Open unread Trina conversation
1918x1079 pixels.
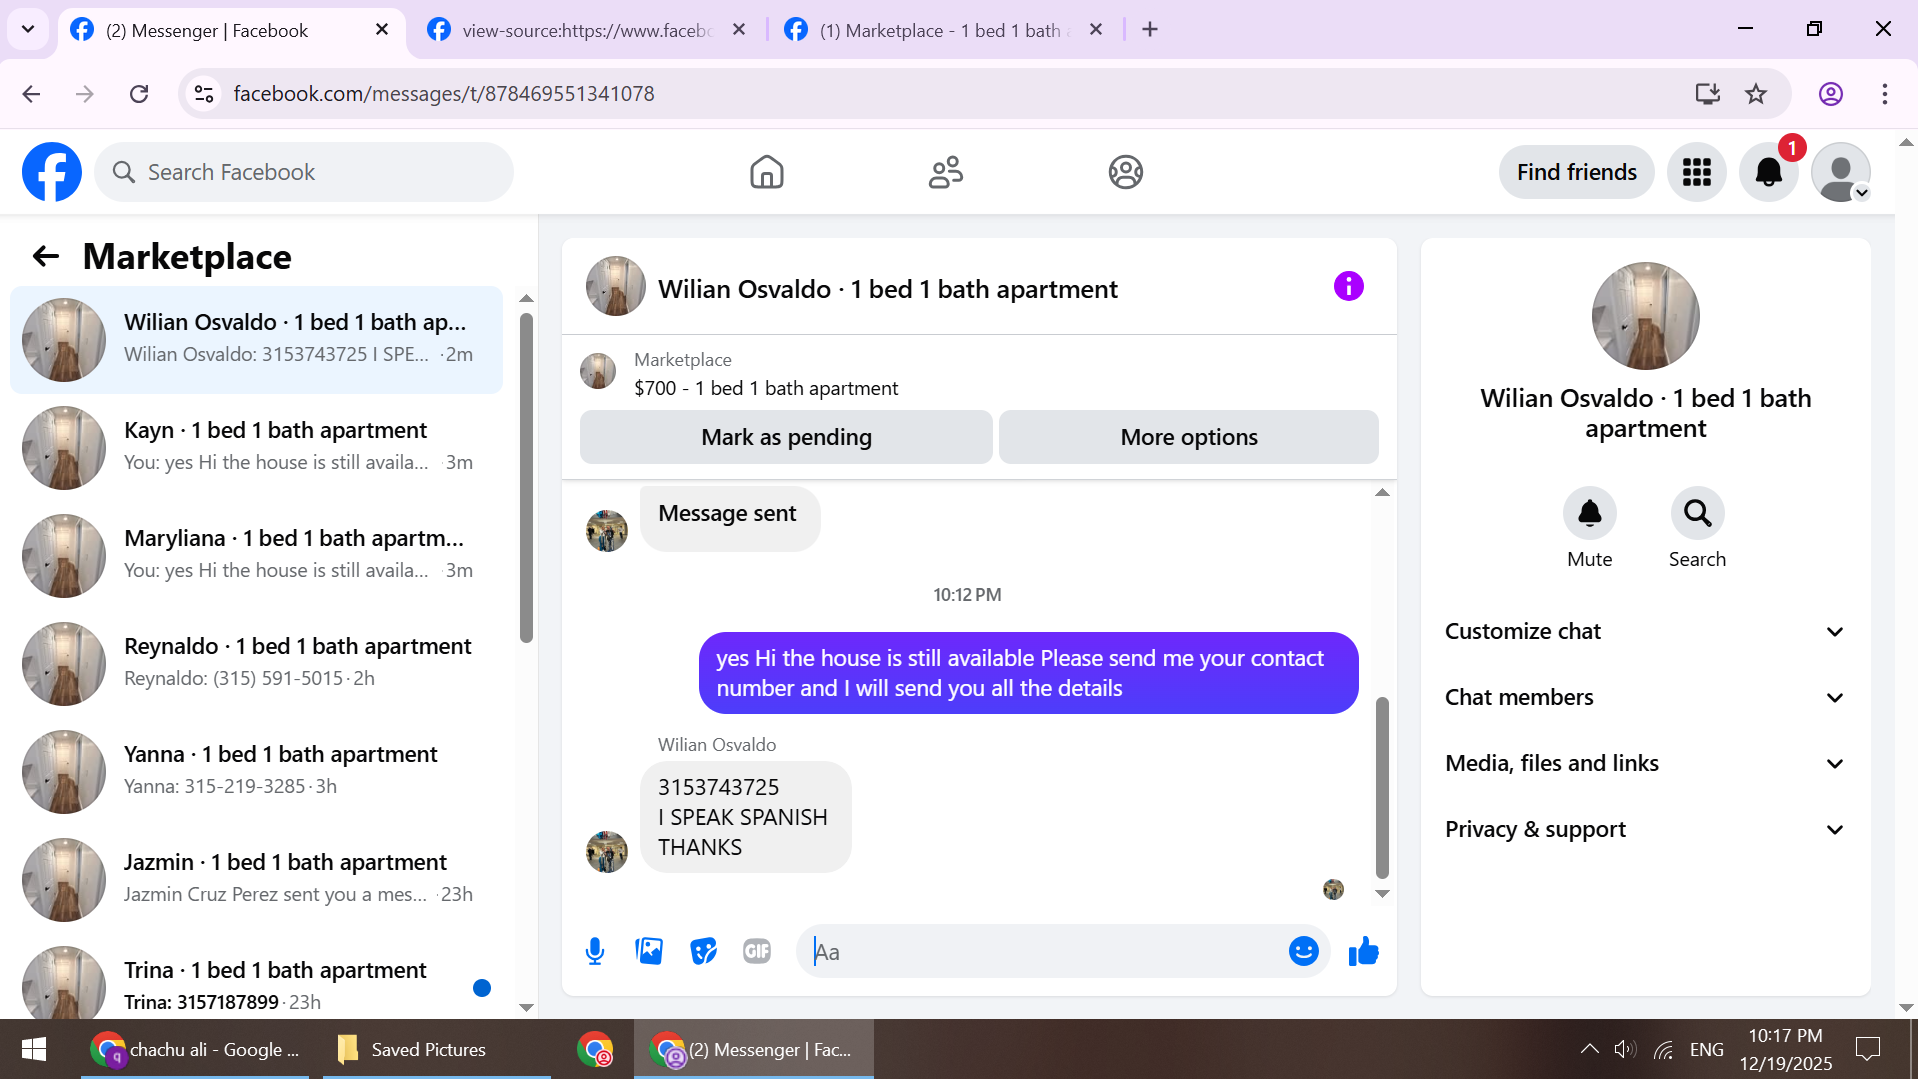coord(256,978)
